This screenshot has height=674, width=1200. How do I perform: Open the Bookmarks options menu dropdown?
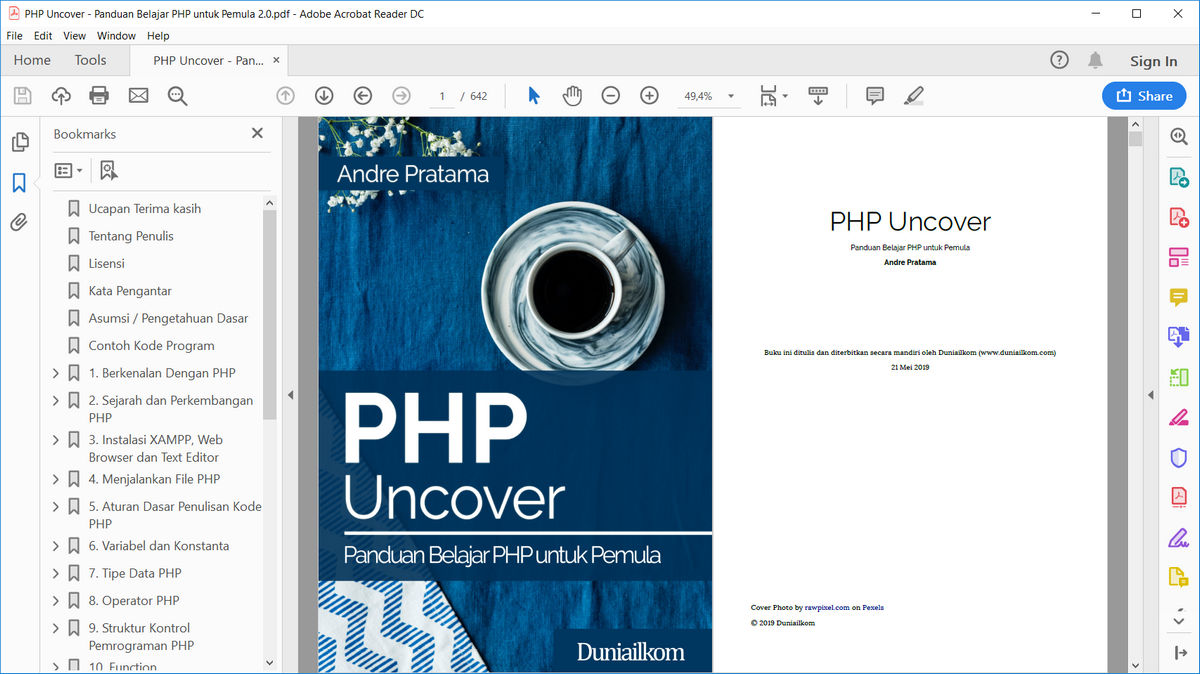[x=68, y=171]
